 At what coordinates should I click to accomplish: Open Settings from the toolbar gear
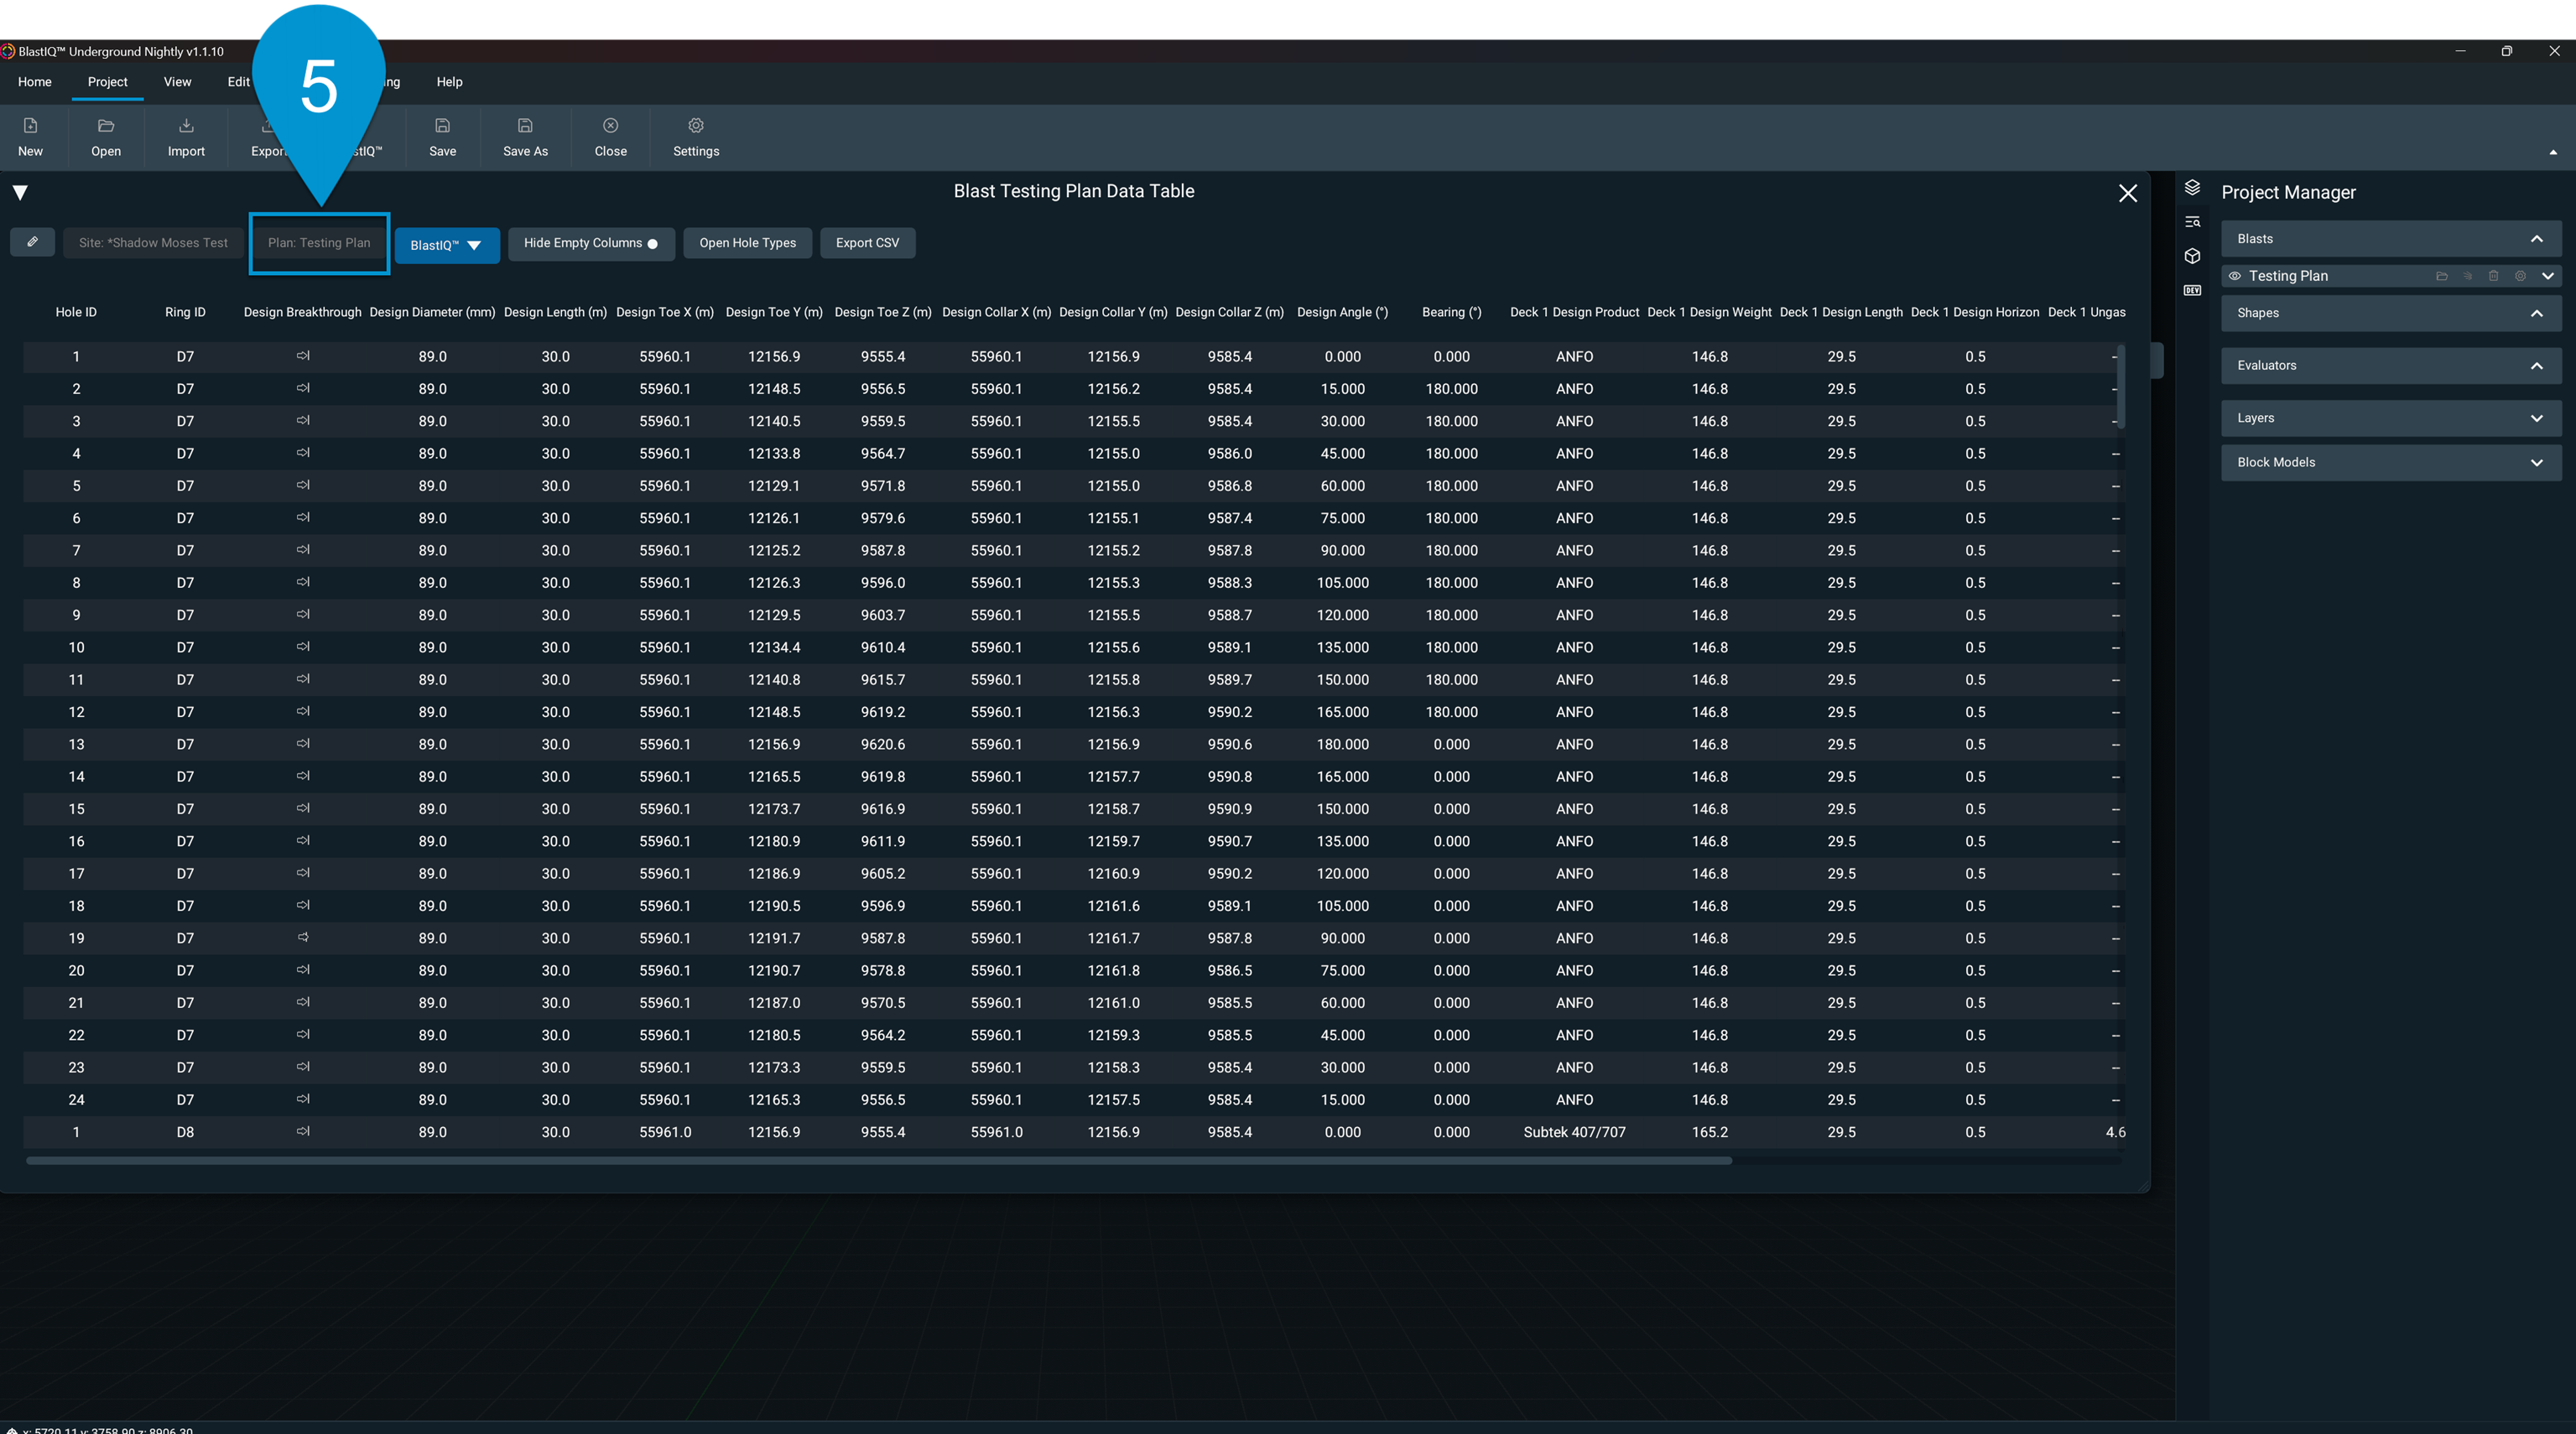click(x=696, y=126)
